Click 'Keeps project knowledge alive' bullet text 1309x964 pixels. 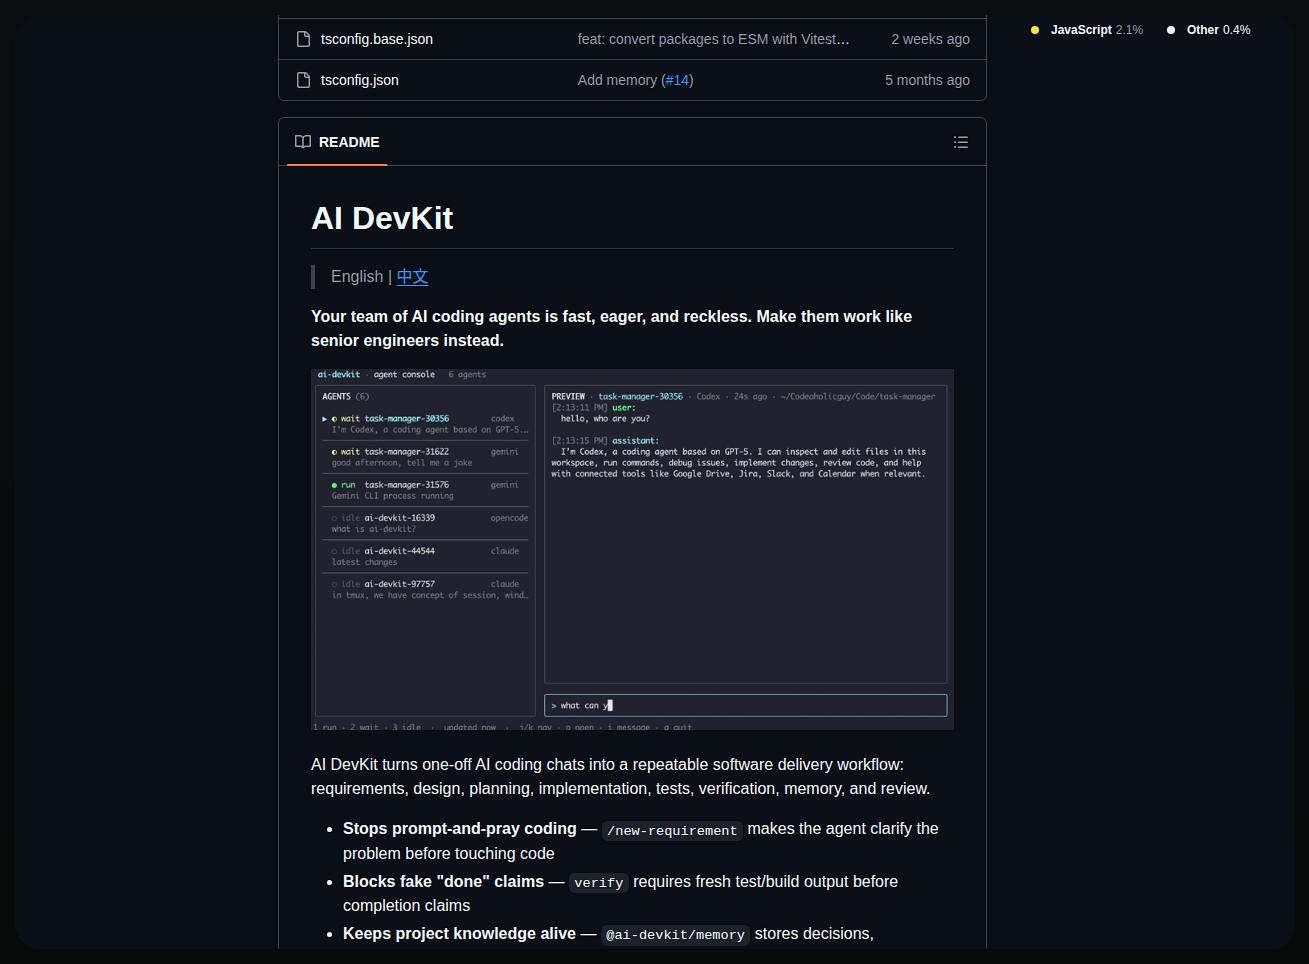coord(459,934)
